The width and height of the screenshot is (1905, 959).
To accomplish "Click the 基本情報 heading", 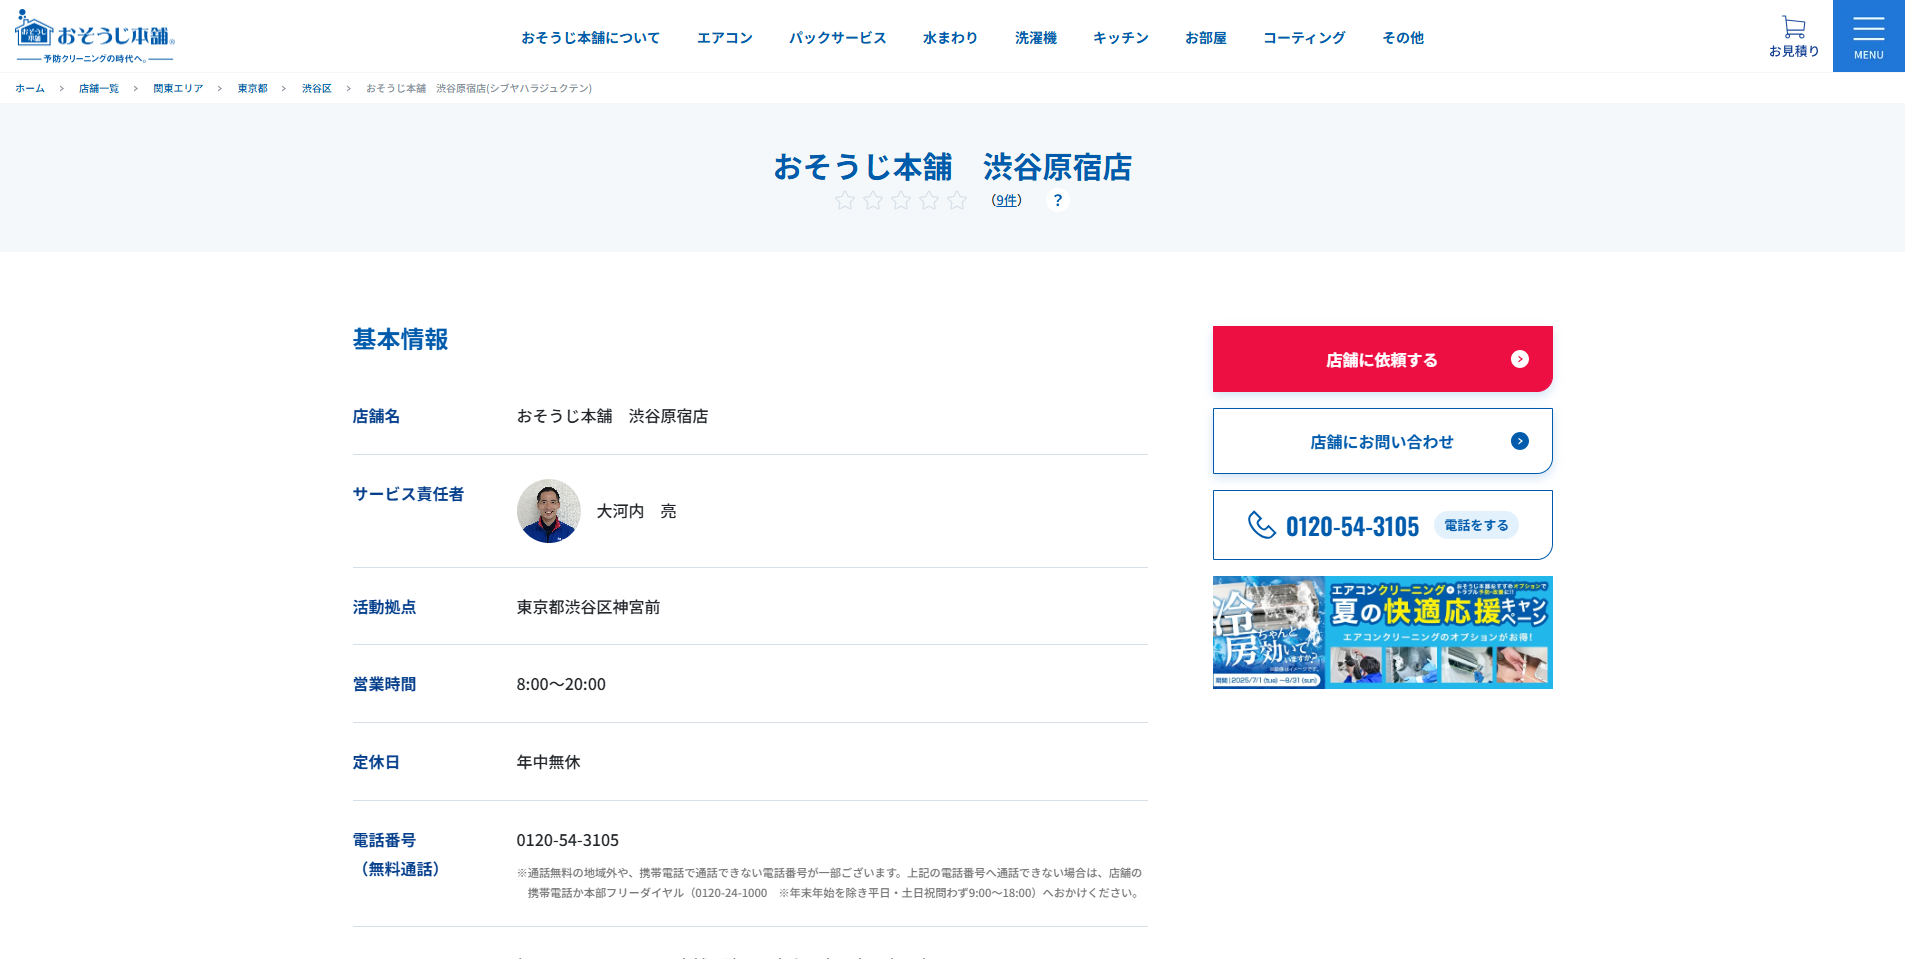I will (401, 340).
